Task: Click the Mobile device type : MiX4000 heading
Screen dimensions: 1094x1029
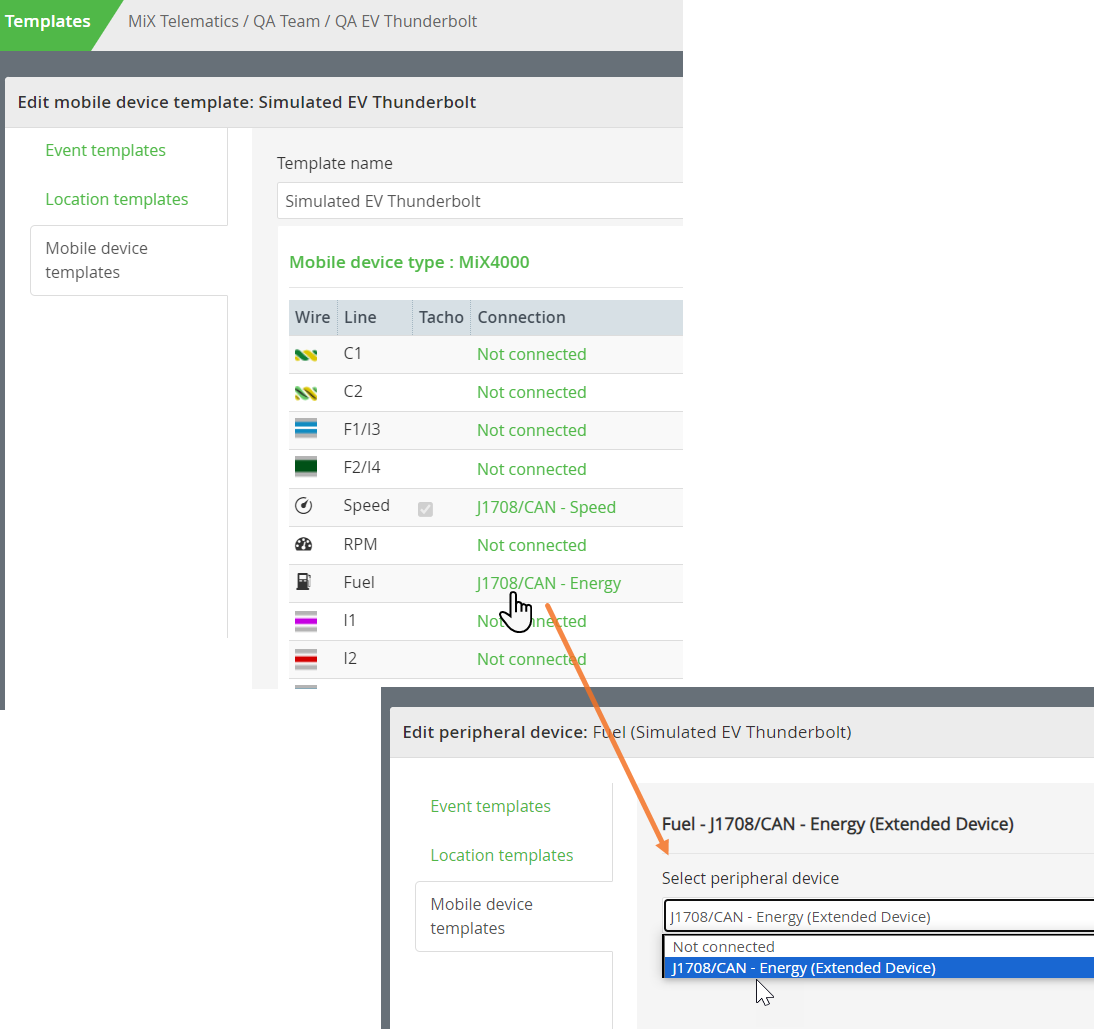Action: tap(410, 262)
